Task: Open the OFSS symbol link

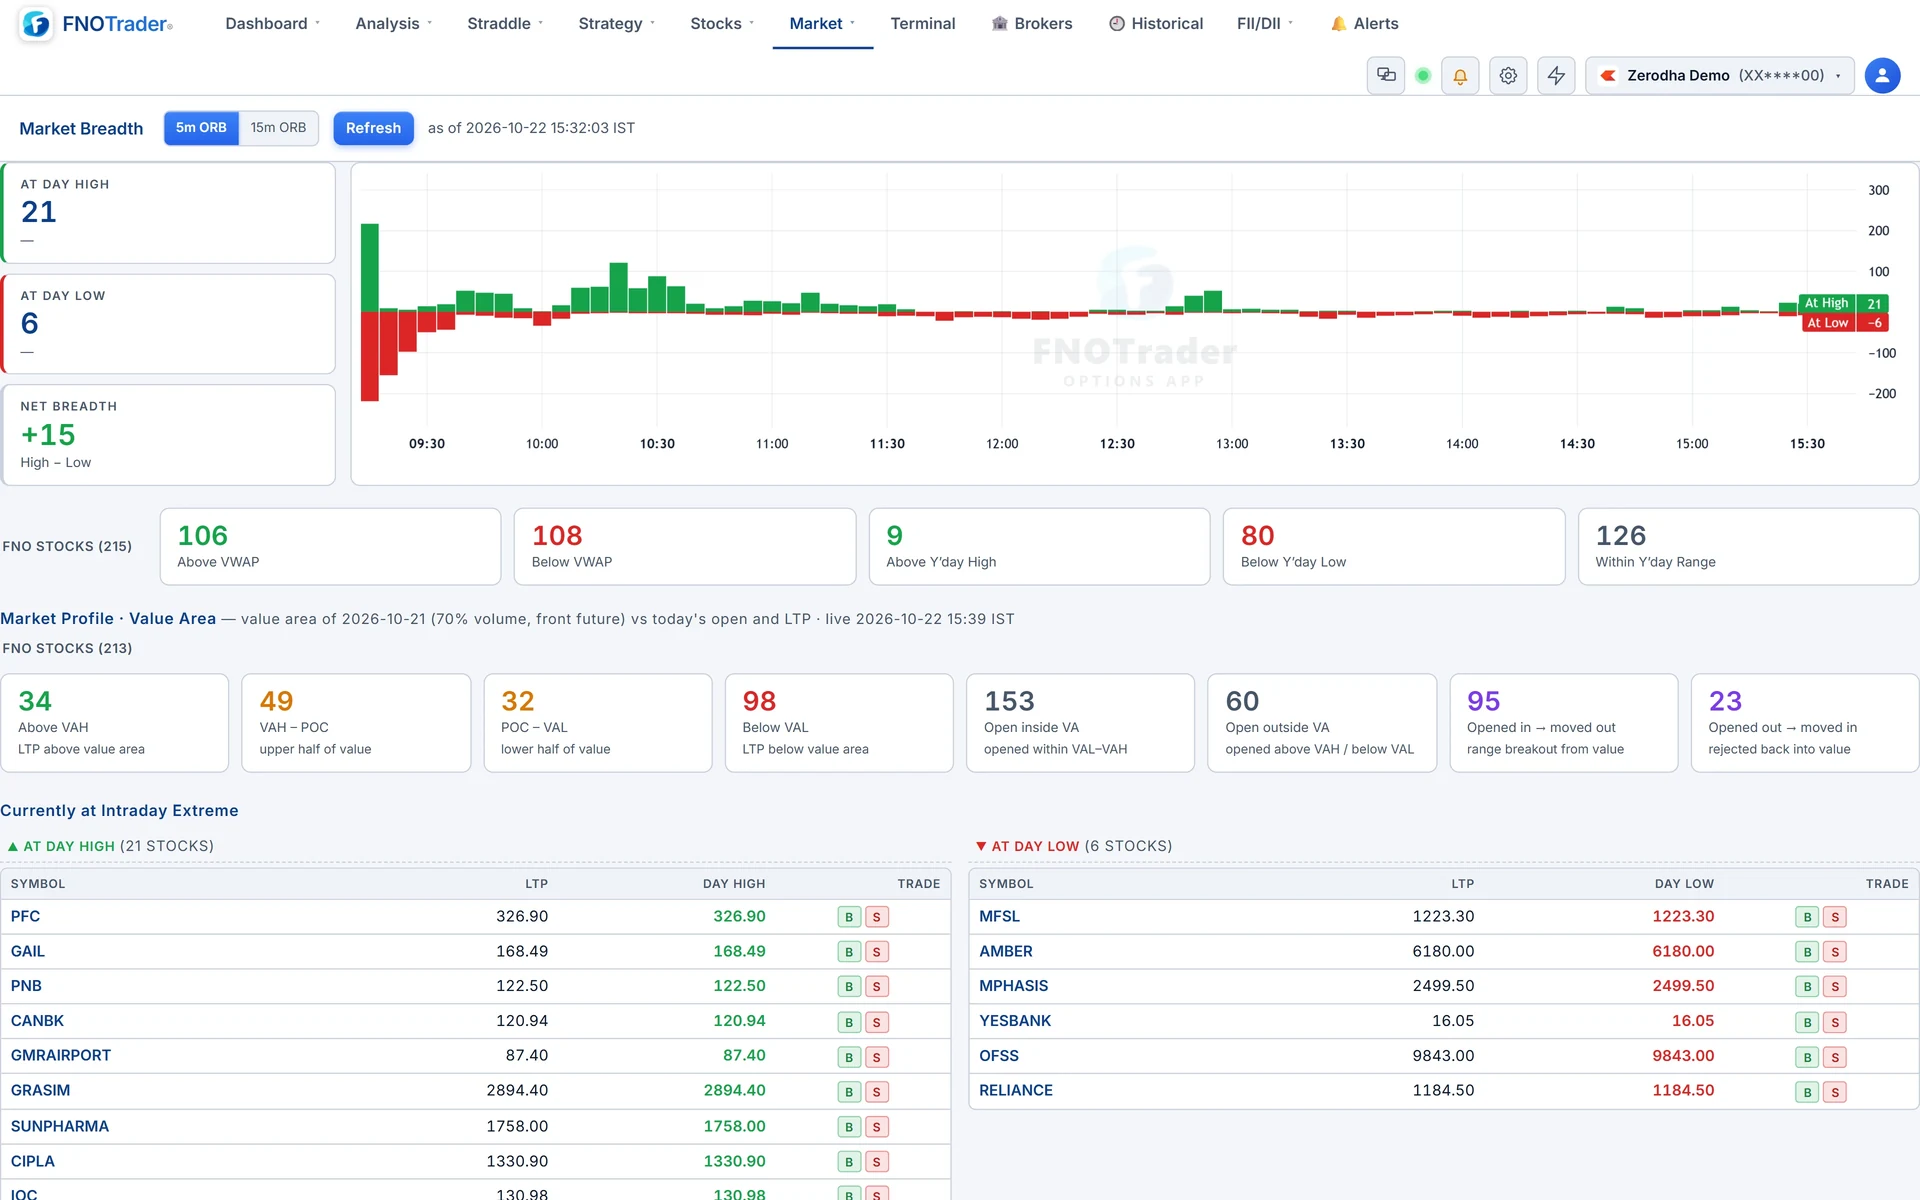Action: click(x=999, y=1056)
